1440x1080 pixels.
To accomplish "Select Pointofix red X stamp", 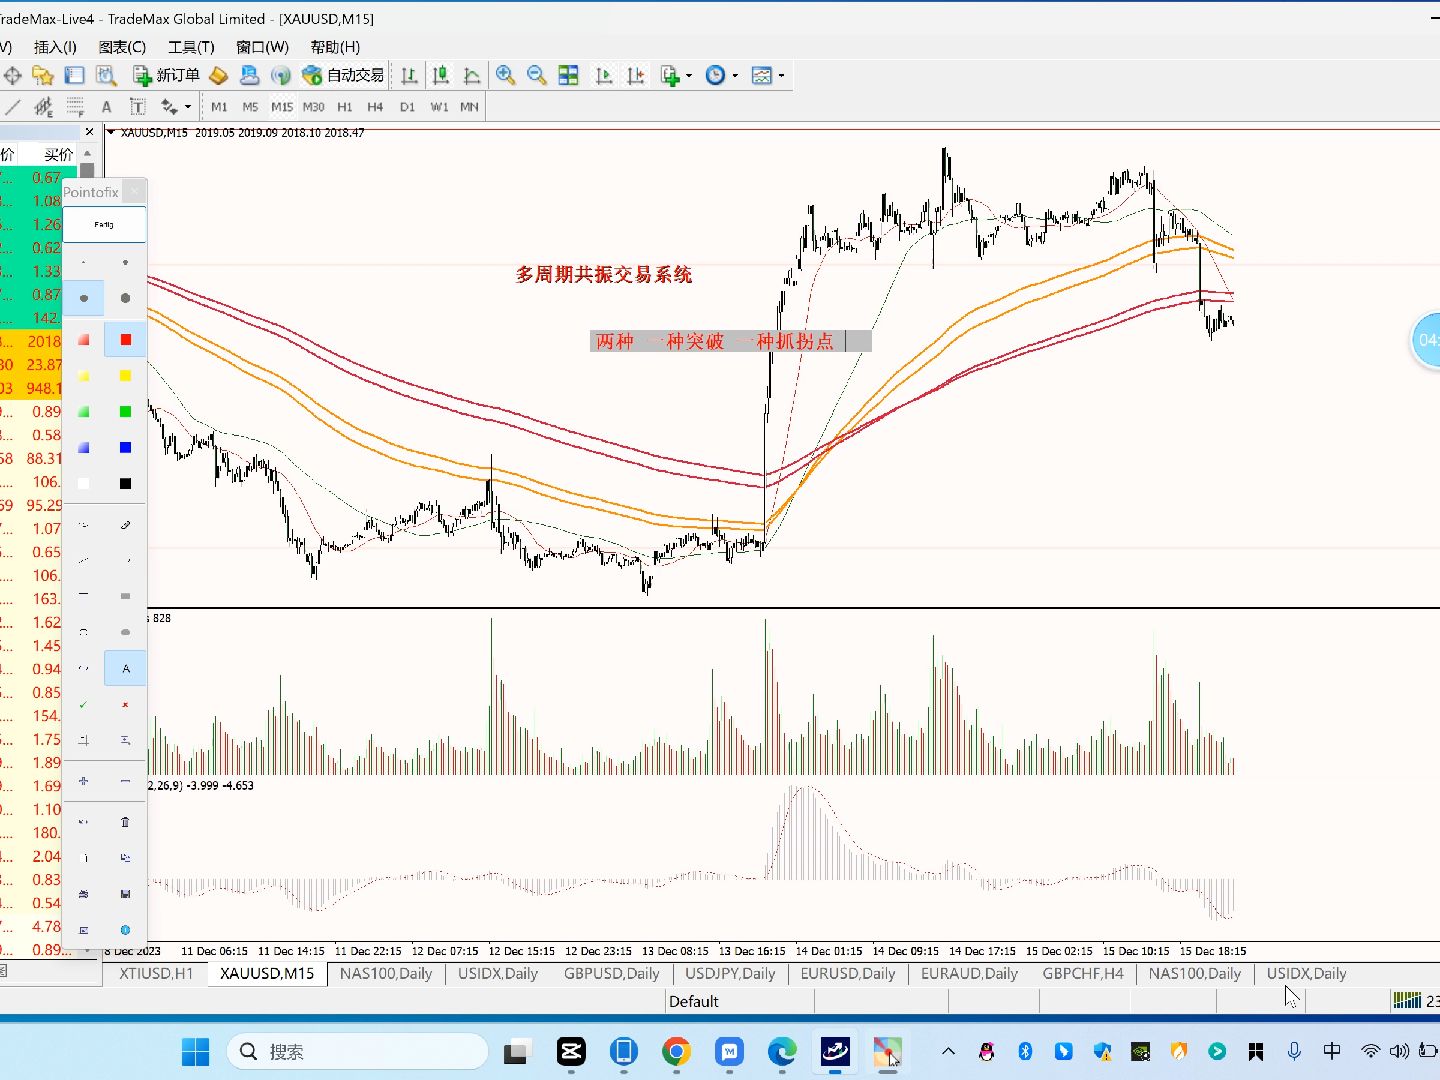I will coord(125,704).
